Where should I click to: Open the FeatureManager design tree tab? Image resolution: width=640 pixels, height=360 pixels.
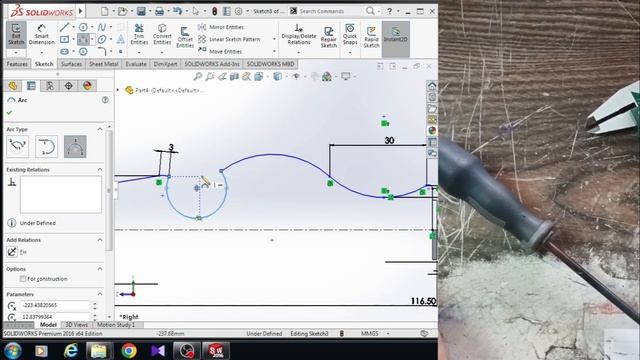(13, 86)
